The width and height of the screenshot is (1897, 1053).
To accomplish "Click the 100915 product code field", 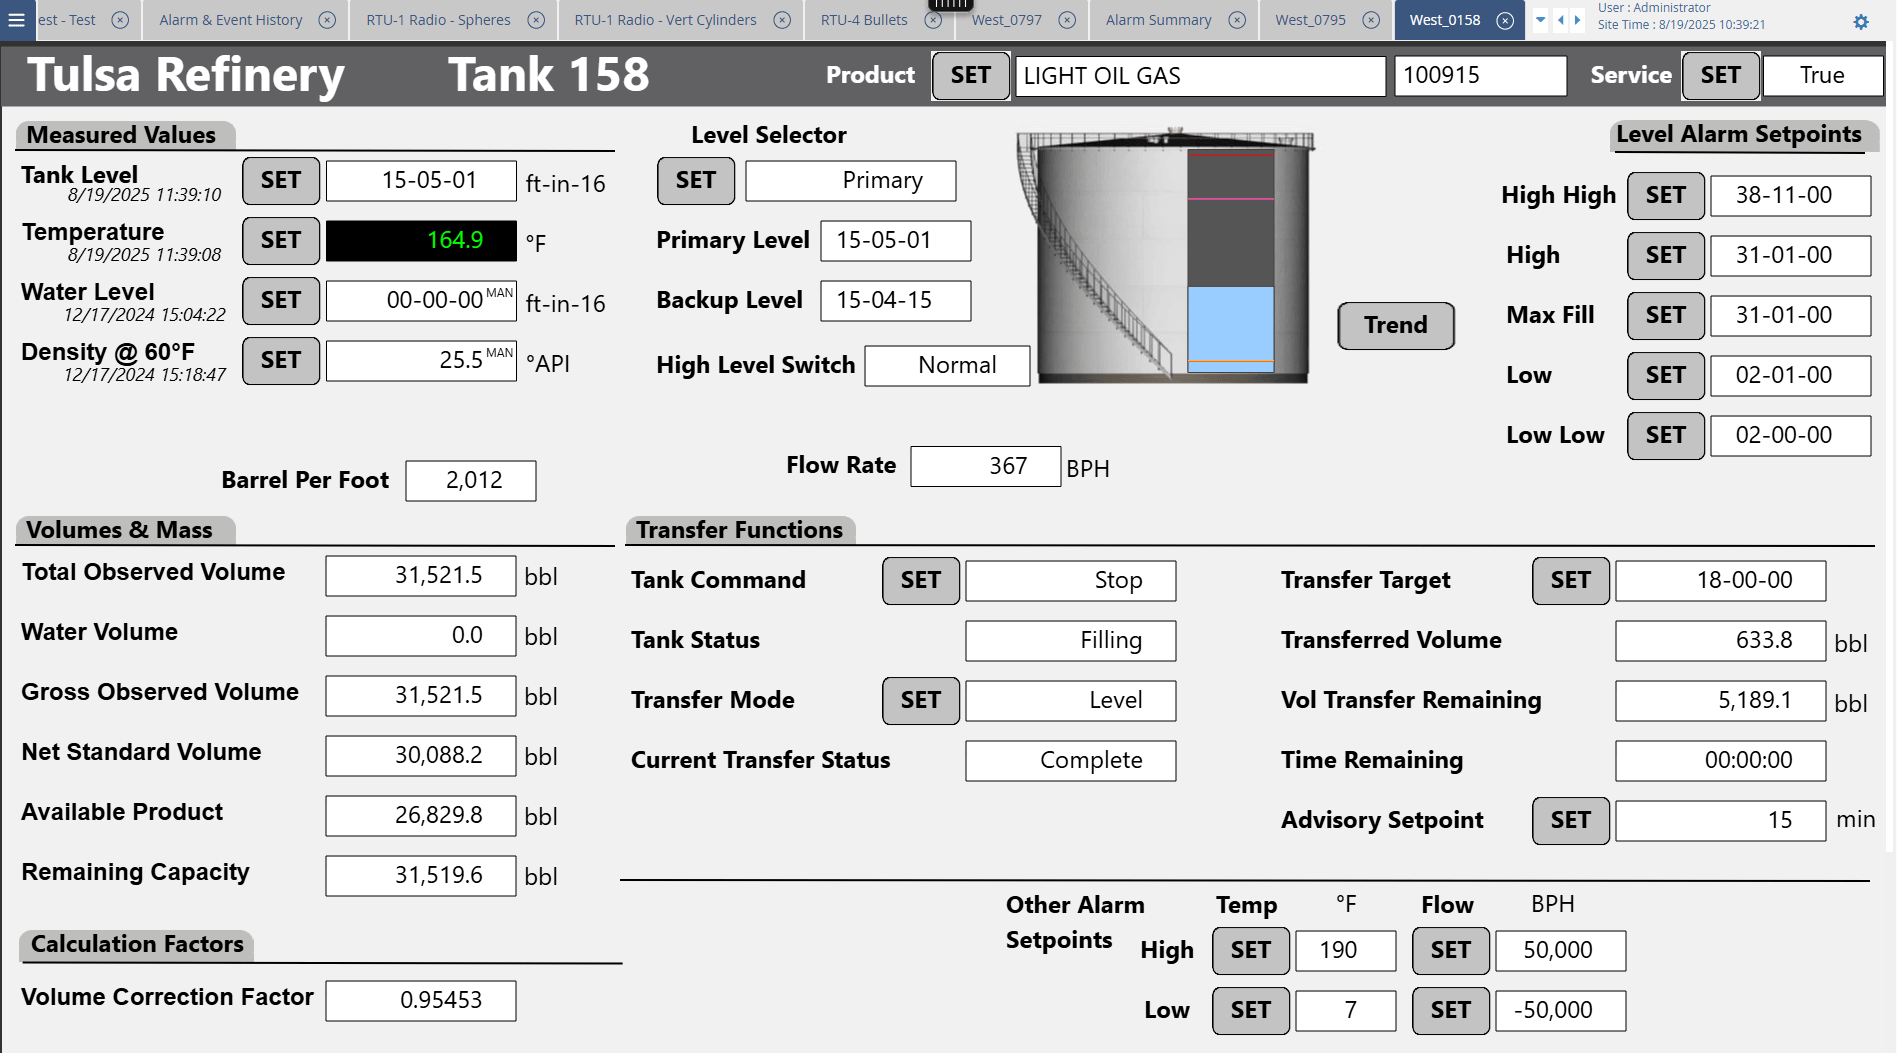I will (x=1480, y=76).
